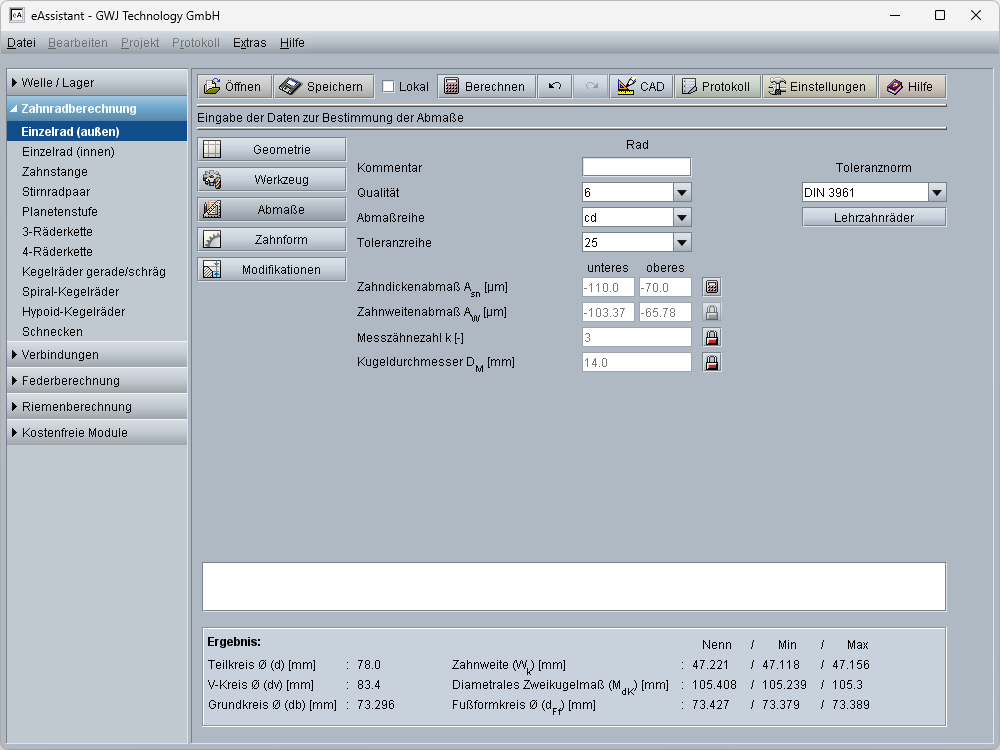This screenshot has height=750, width=1000.
Task: Open the CAD export button
Action: coord(641,87)
